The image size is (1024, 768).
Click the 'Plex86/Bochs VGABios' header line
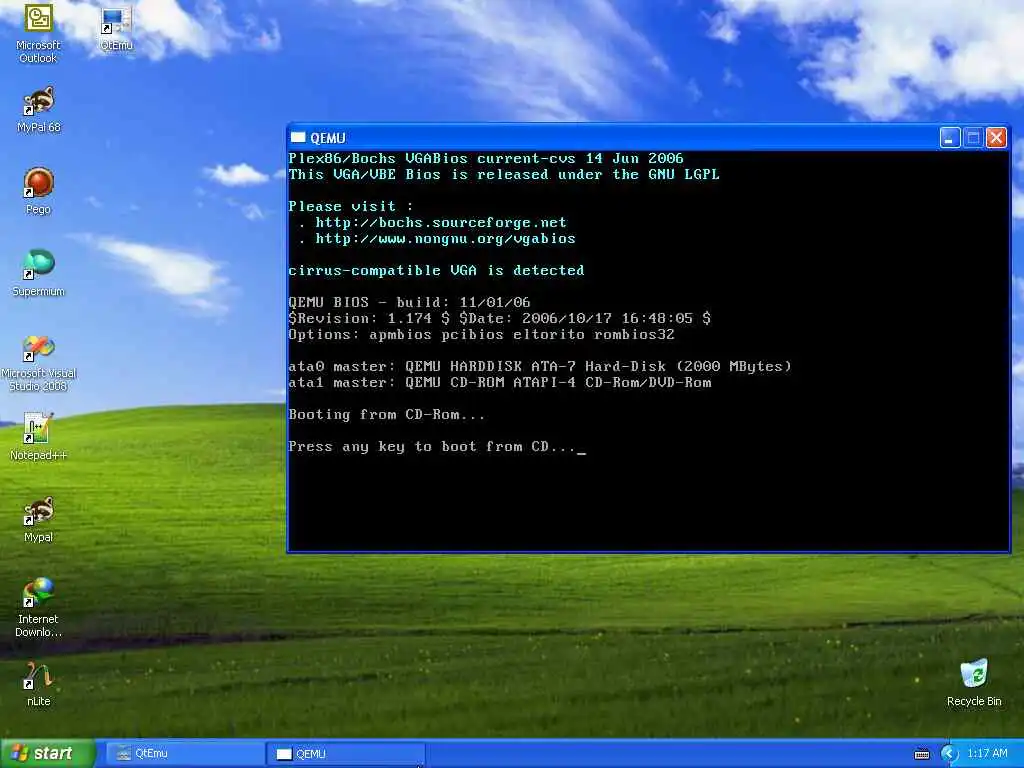click(x=486, y=159)
